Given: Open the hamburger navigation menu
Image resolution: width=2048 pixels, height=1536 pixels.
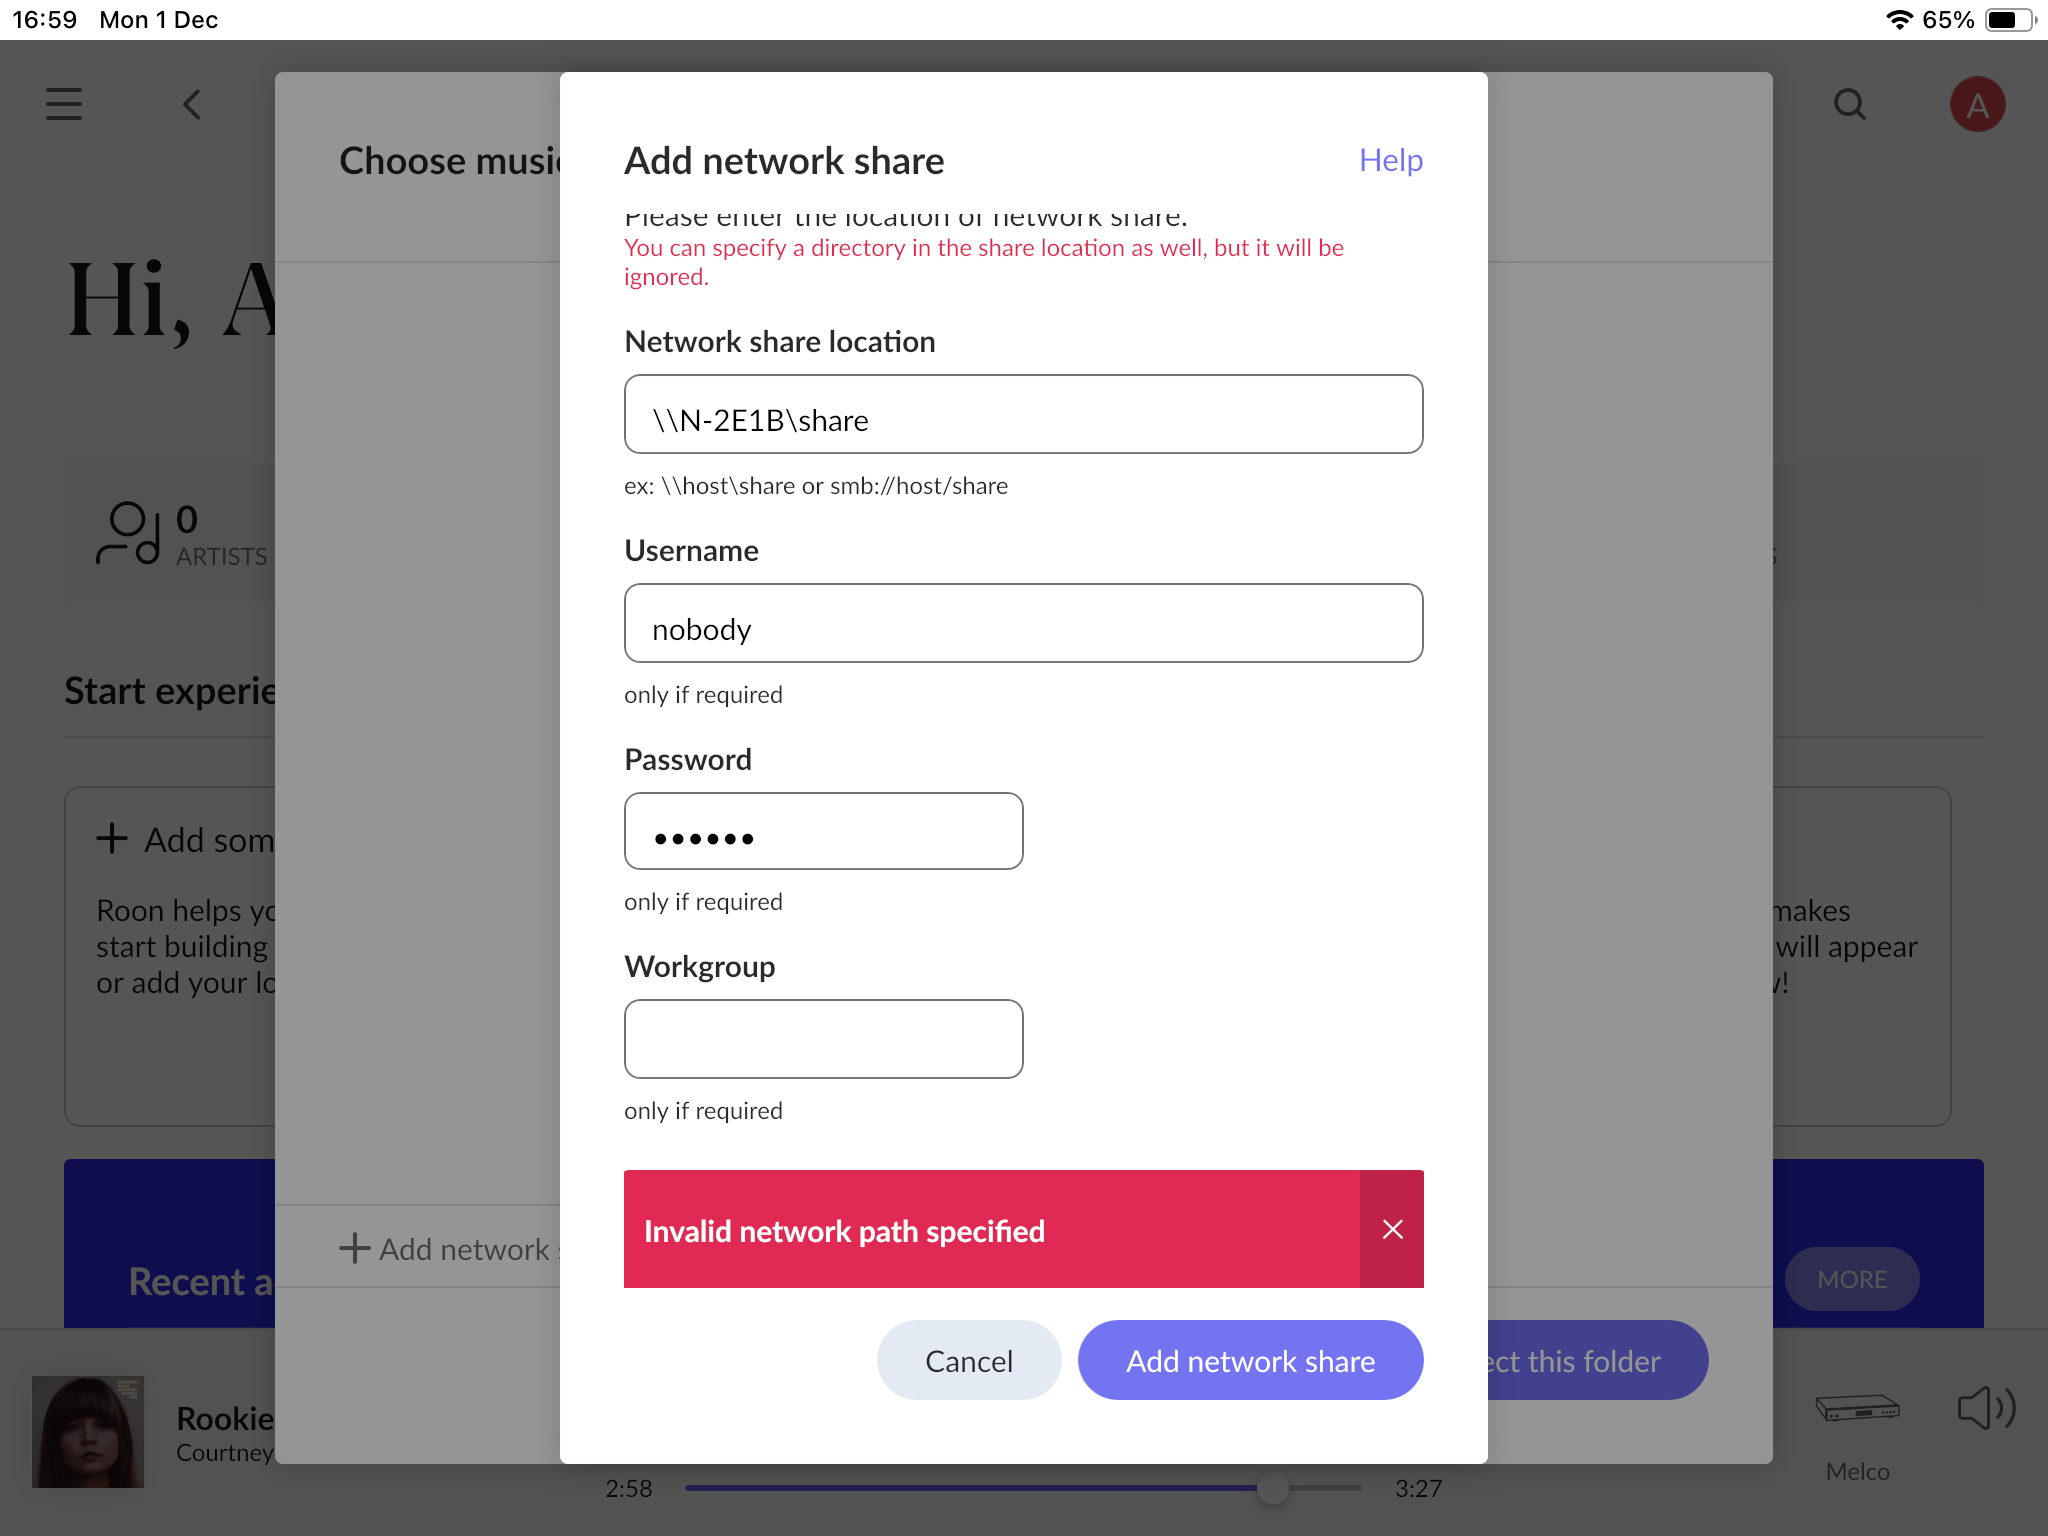Looking at the screenshot, I should (64, 104).
